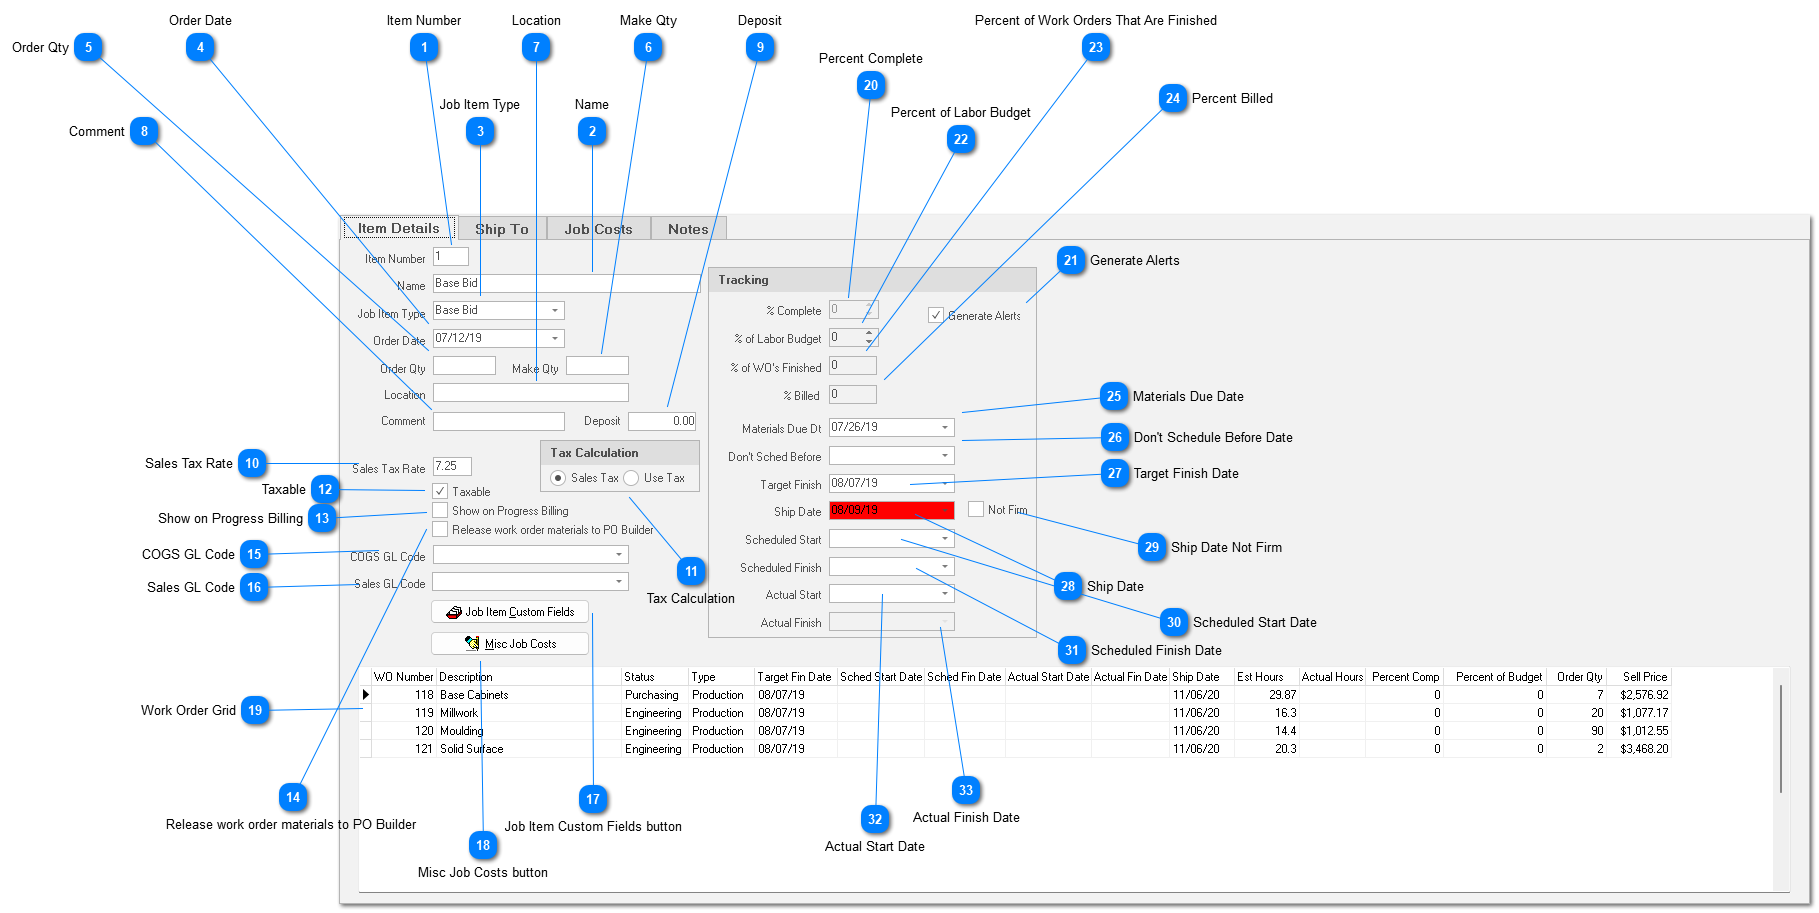Open the Materials Due Dt date picker
Viewport: 1819px width, 913px height.
click(x=945, y=428)
